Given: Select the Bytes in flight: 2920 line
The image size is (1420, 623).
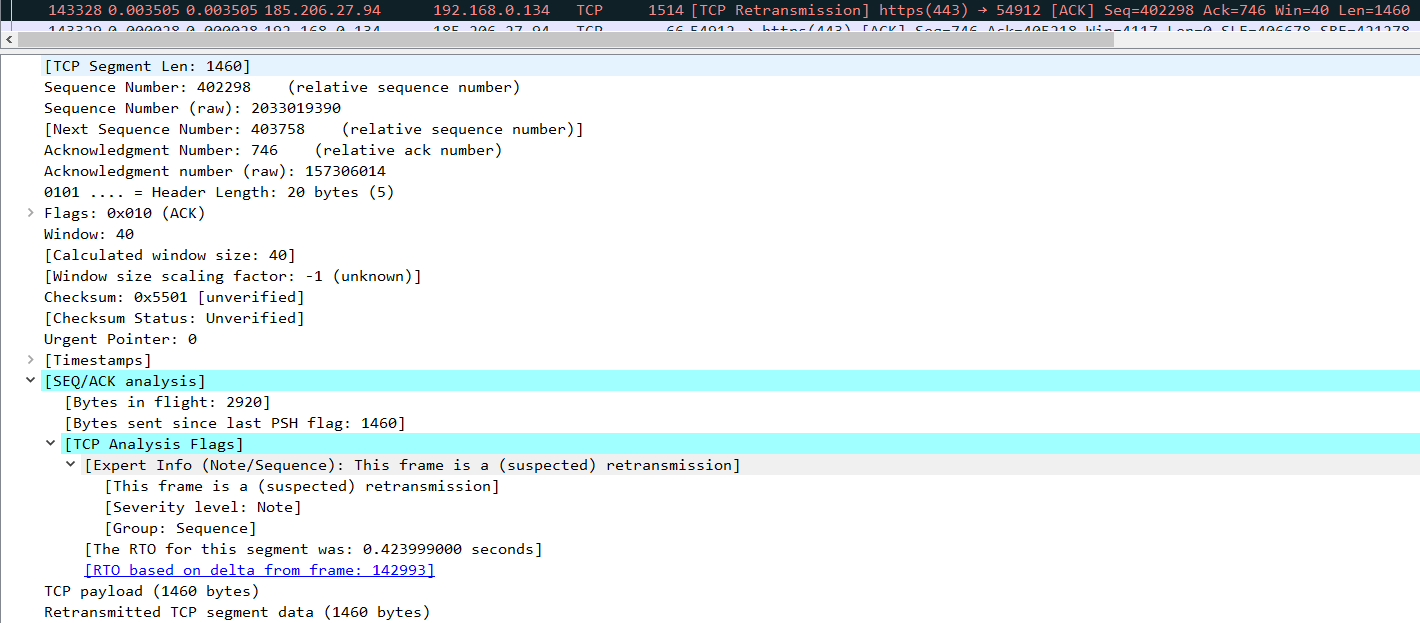Looking at the screenshot, I should 167,402.
